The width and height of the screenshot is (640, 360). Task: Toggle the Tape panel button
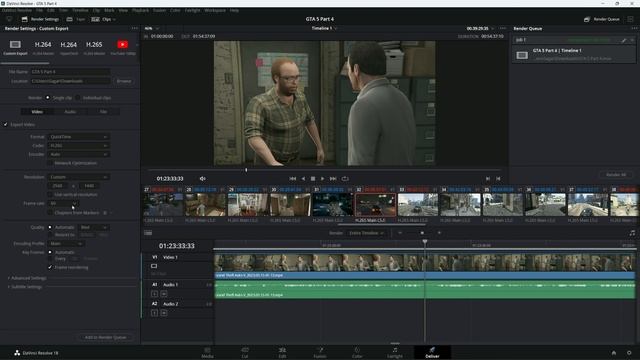pyautogui.click(x=76, y=19)
